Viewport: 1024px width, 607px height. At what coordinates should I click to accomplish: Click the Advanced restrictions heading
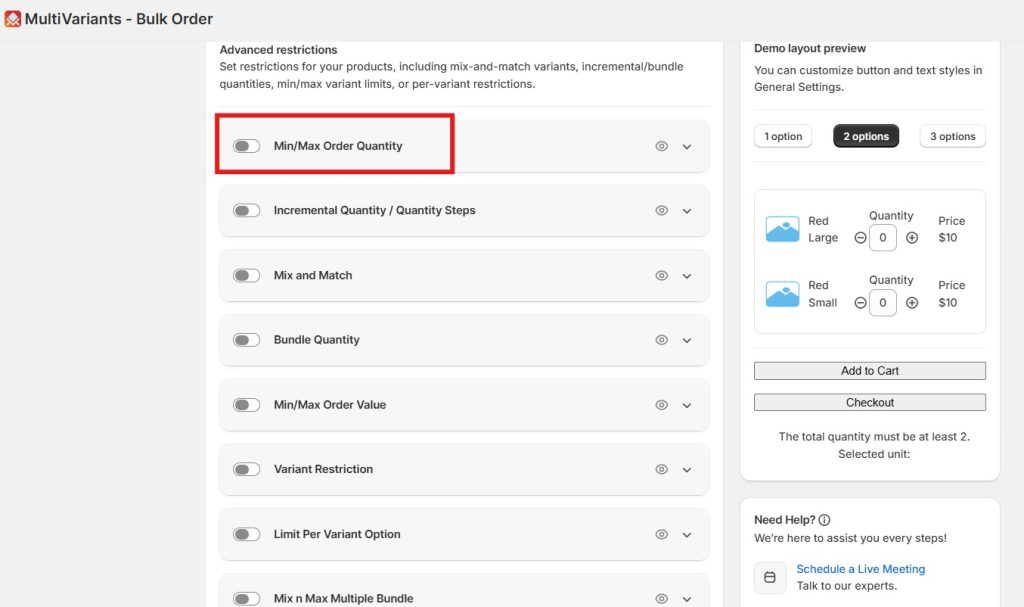click(x=278, y=50)
